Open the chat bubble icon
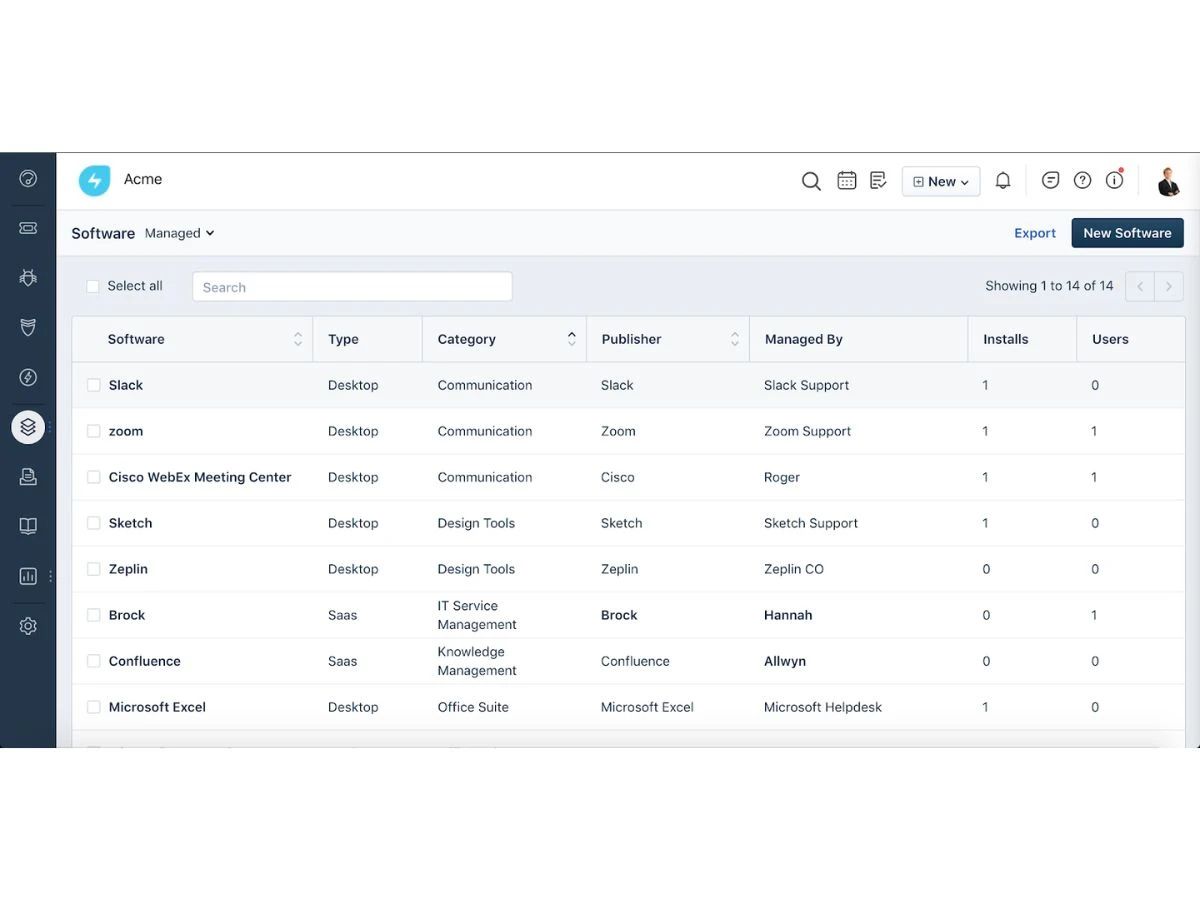 (1050, 180)
